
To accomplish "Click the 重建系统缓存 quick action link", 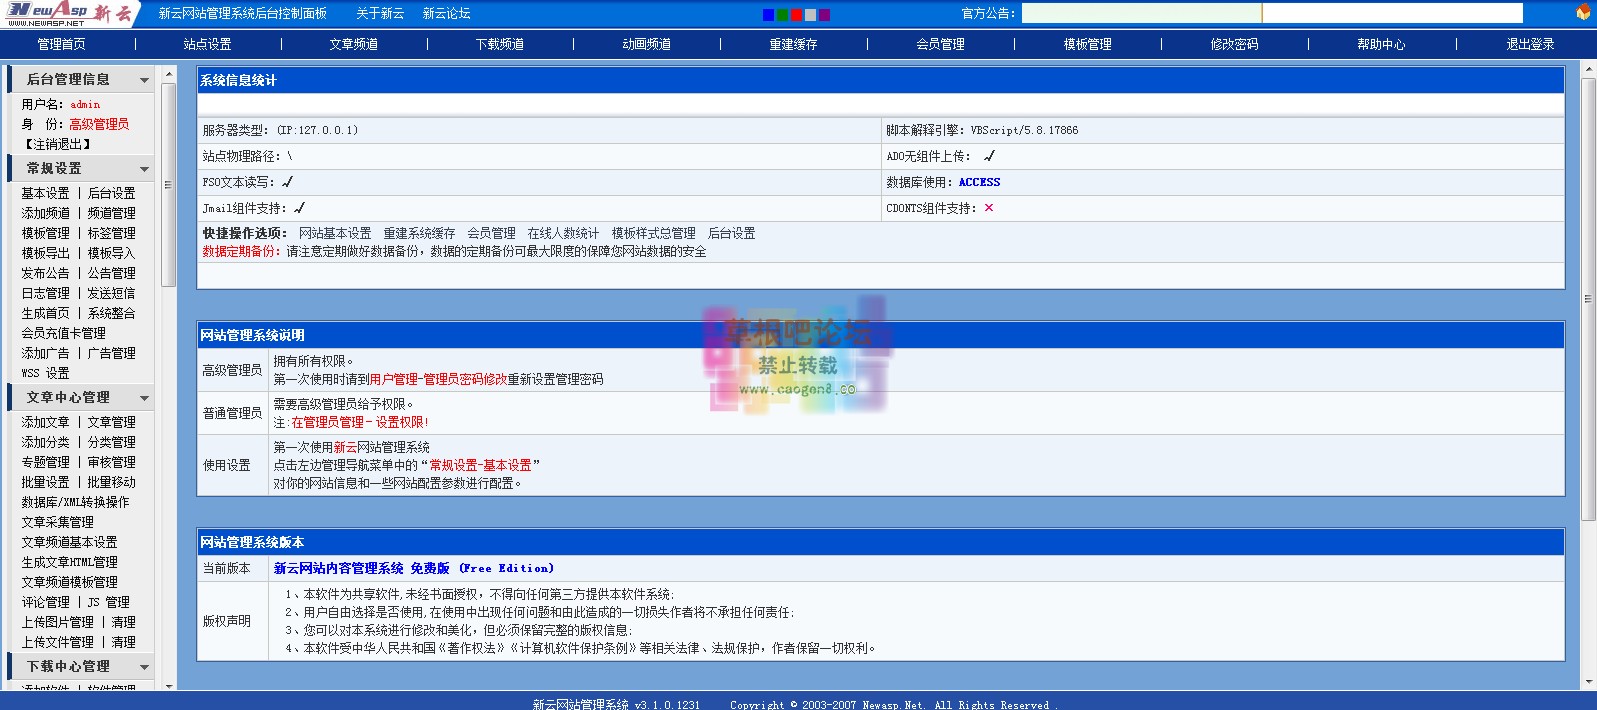I will point(419,233).
